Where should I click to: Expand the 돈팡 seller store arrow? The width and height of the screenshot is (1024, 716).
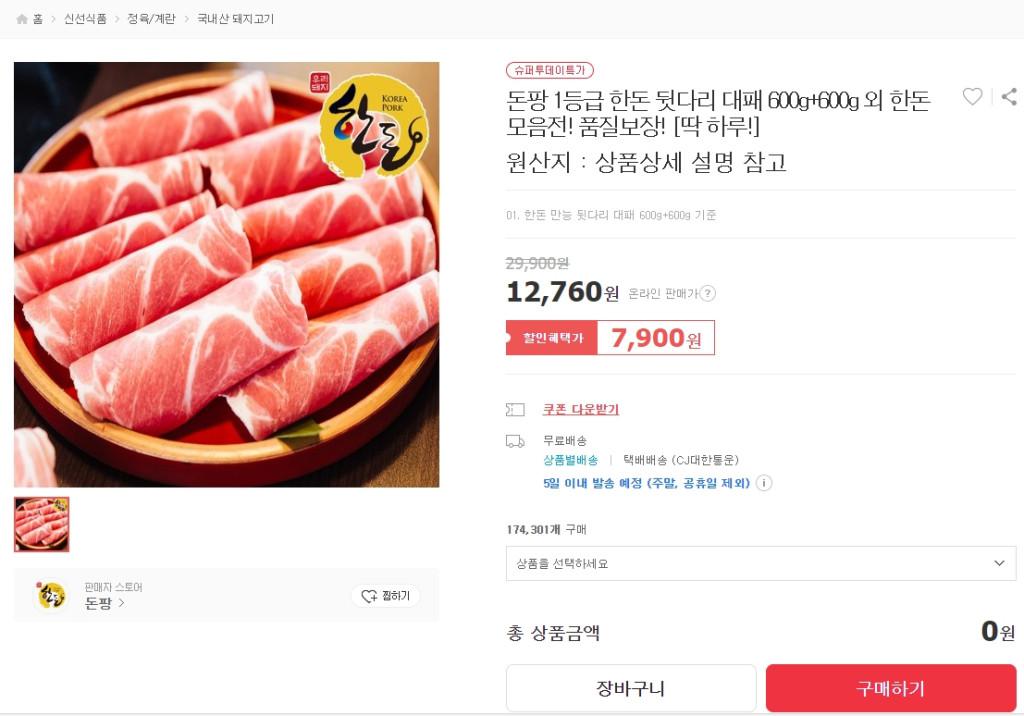coord(121,603)
